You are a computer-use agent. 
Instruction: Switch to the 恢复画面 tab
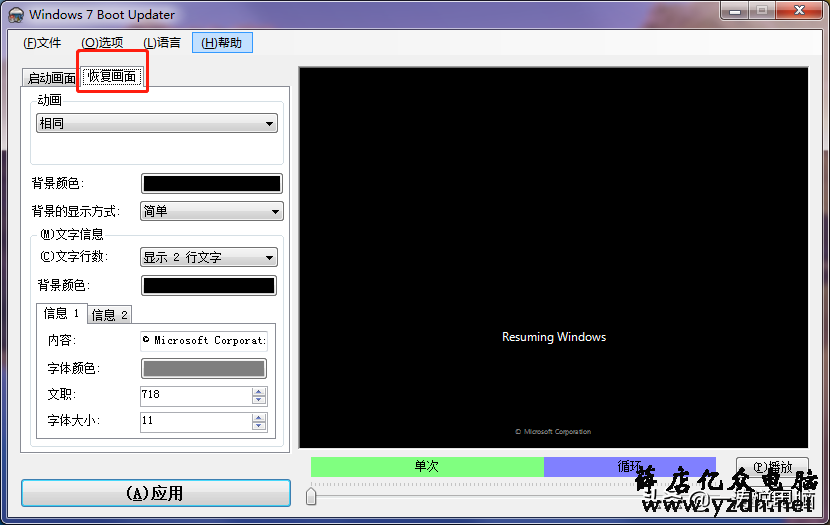[x=112, y=76]
